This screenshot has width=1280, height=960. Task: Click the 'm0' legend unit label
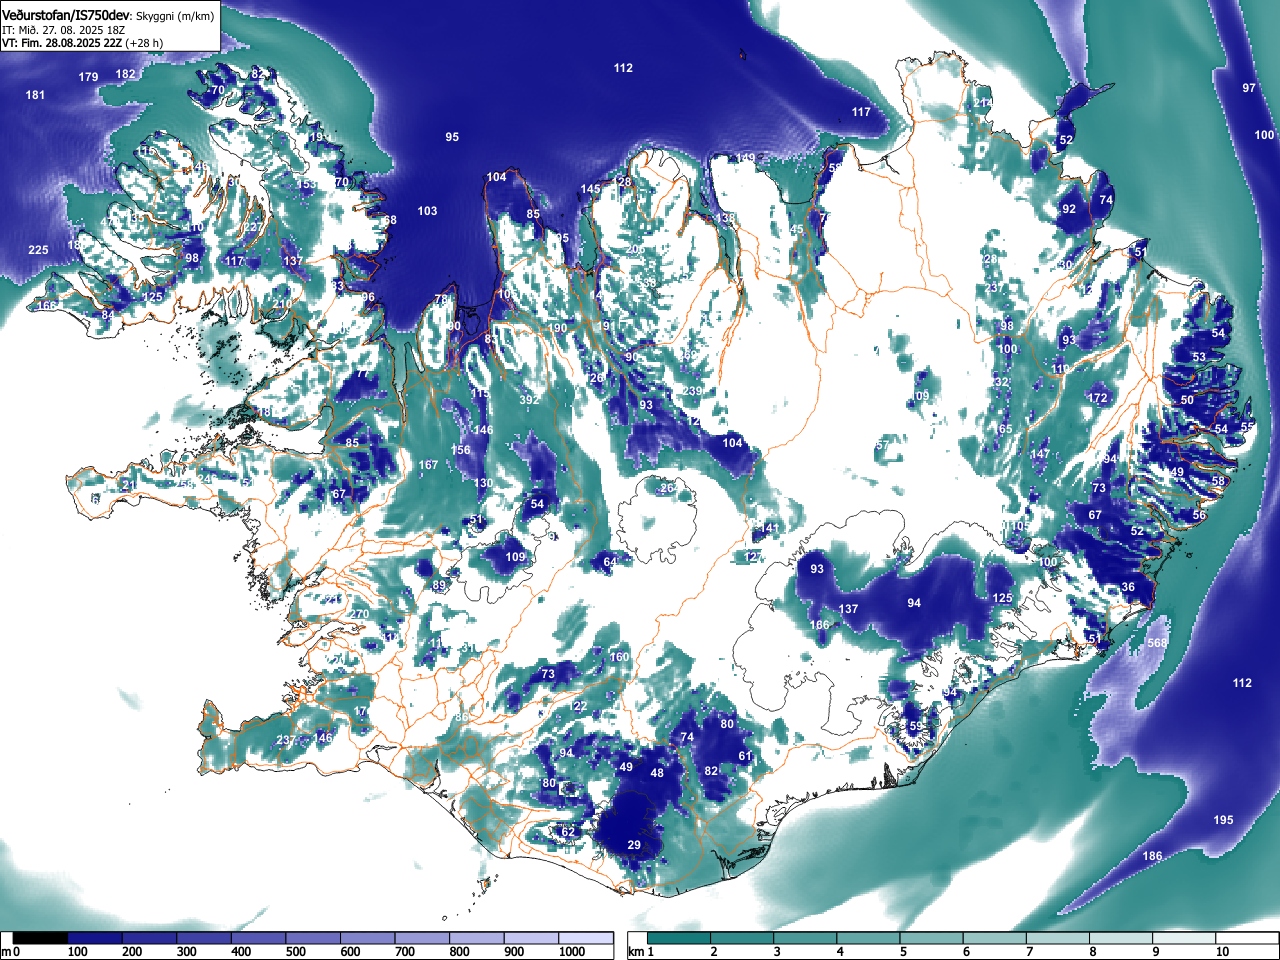click(x=11, y=952)
